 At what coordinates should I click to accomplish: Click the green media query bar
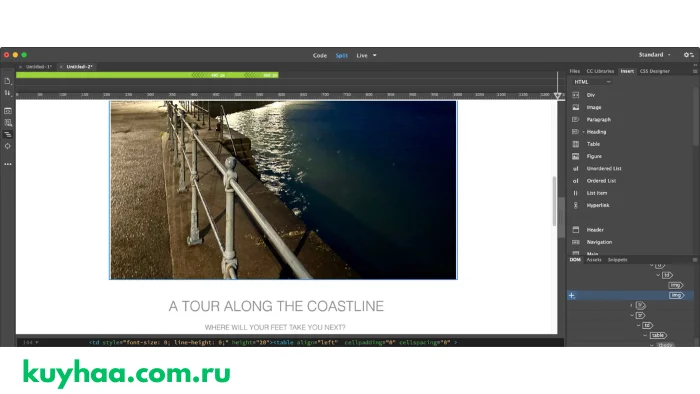click(x=147, y=75)
